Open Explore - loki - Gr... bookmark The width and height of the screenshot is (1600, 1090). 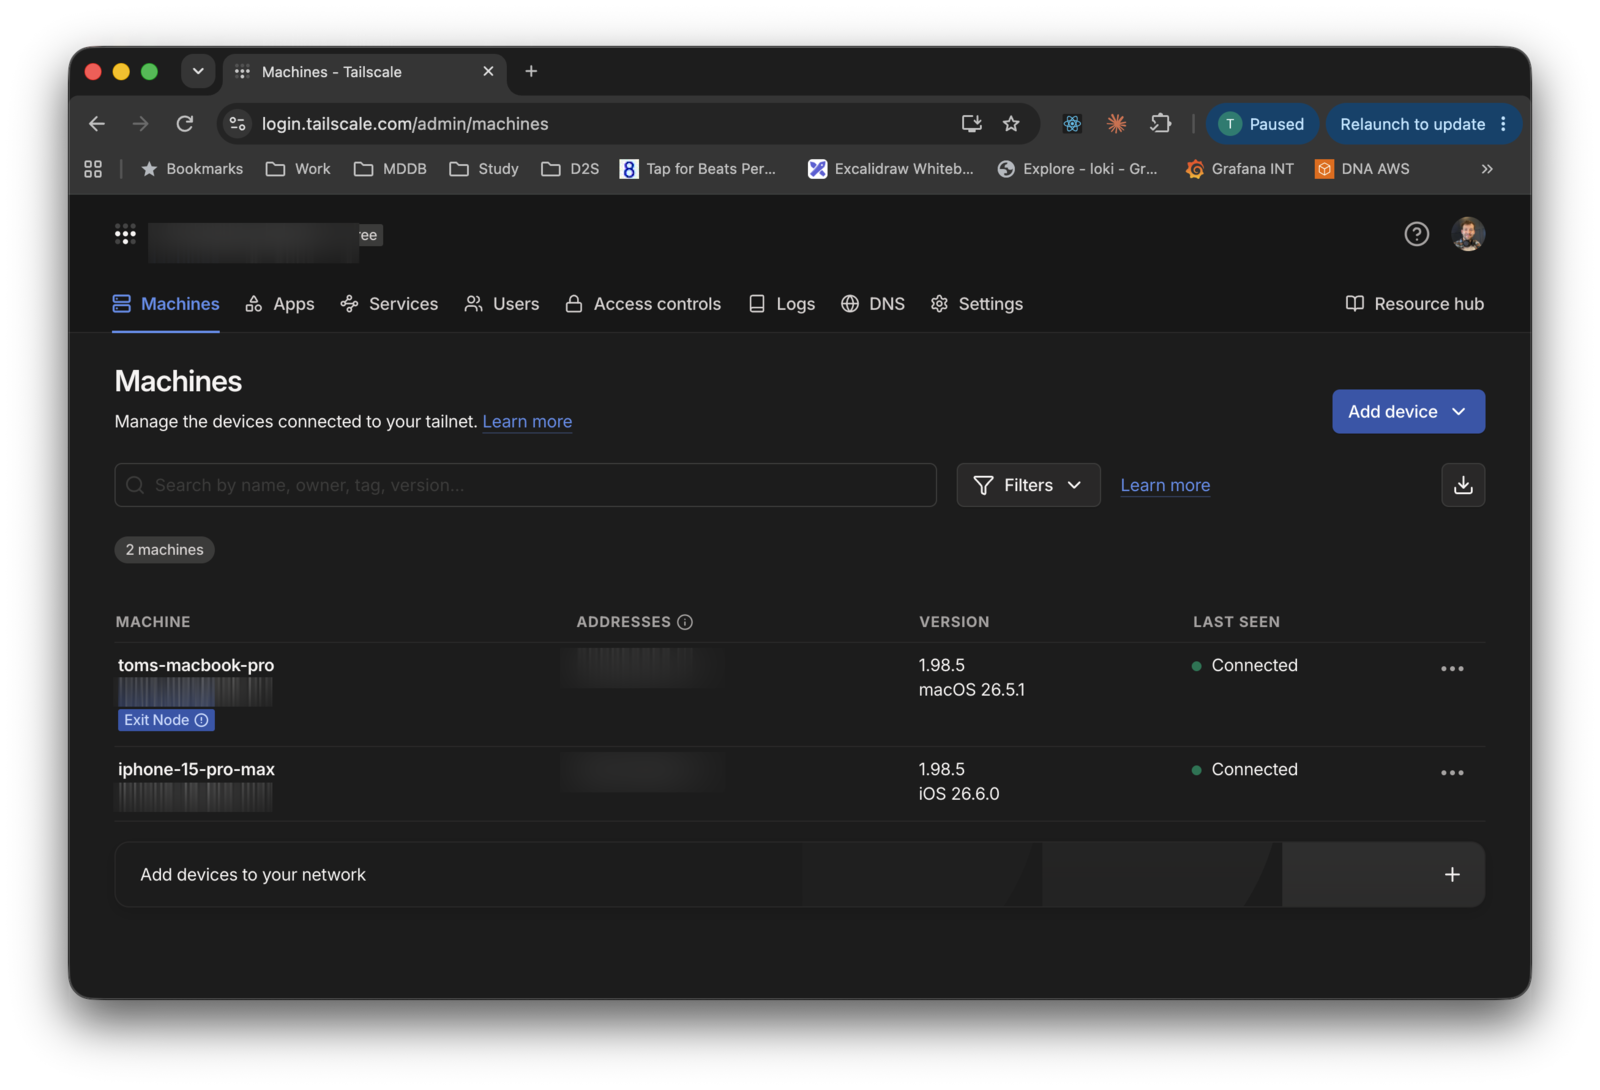1078,169
